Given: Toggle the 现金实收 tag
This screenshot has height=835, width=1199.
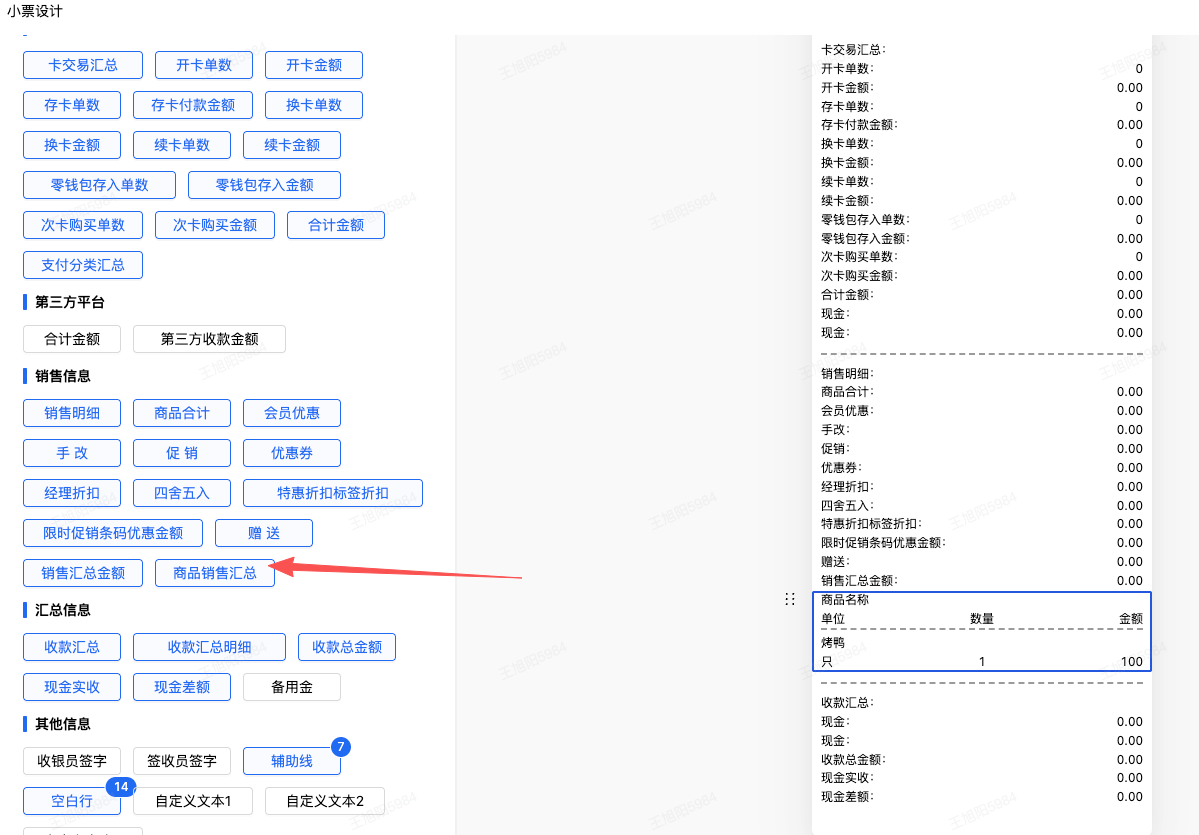Looking at the screenshot, I should 72,687.
